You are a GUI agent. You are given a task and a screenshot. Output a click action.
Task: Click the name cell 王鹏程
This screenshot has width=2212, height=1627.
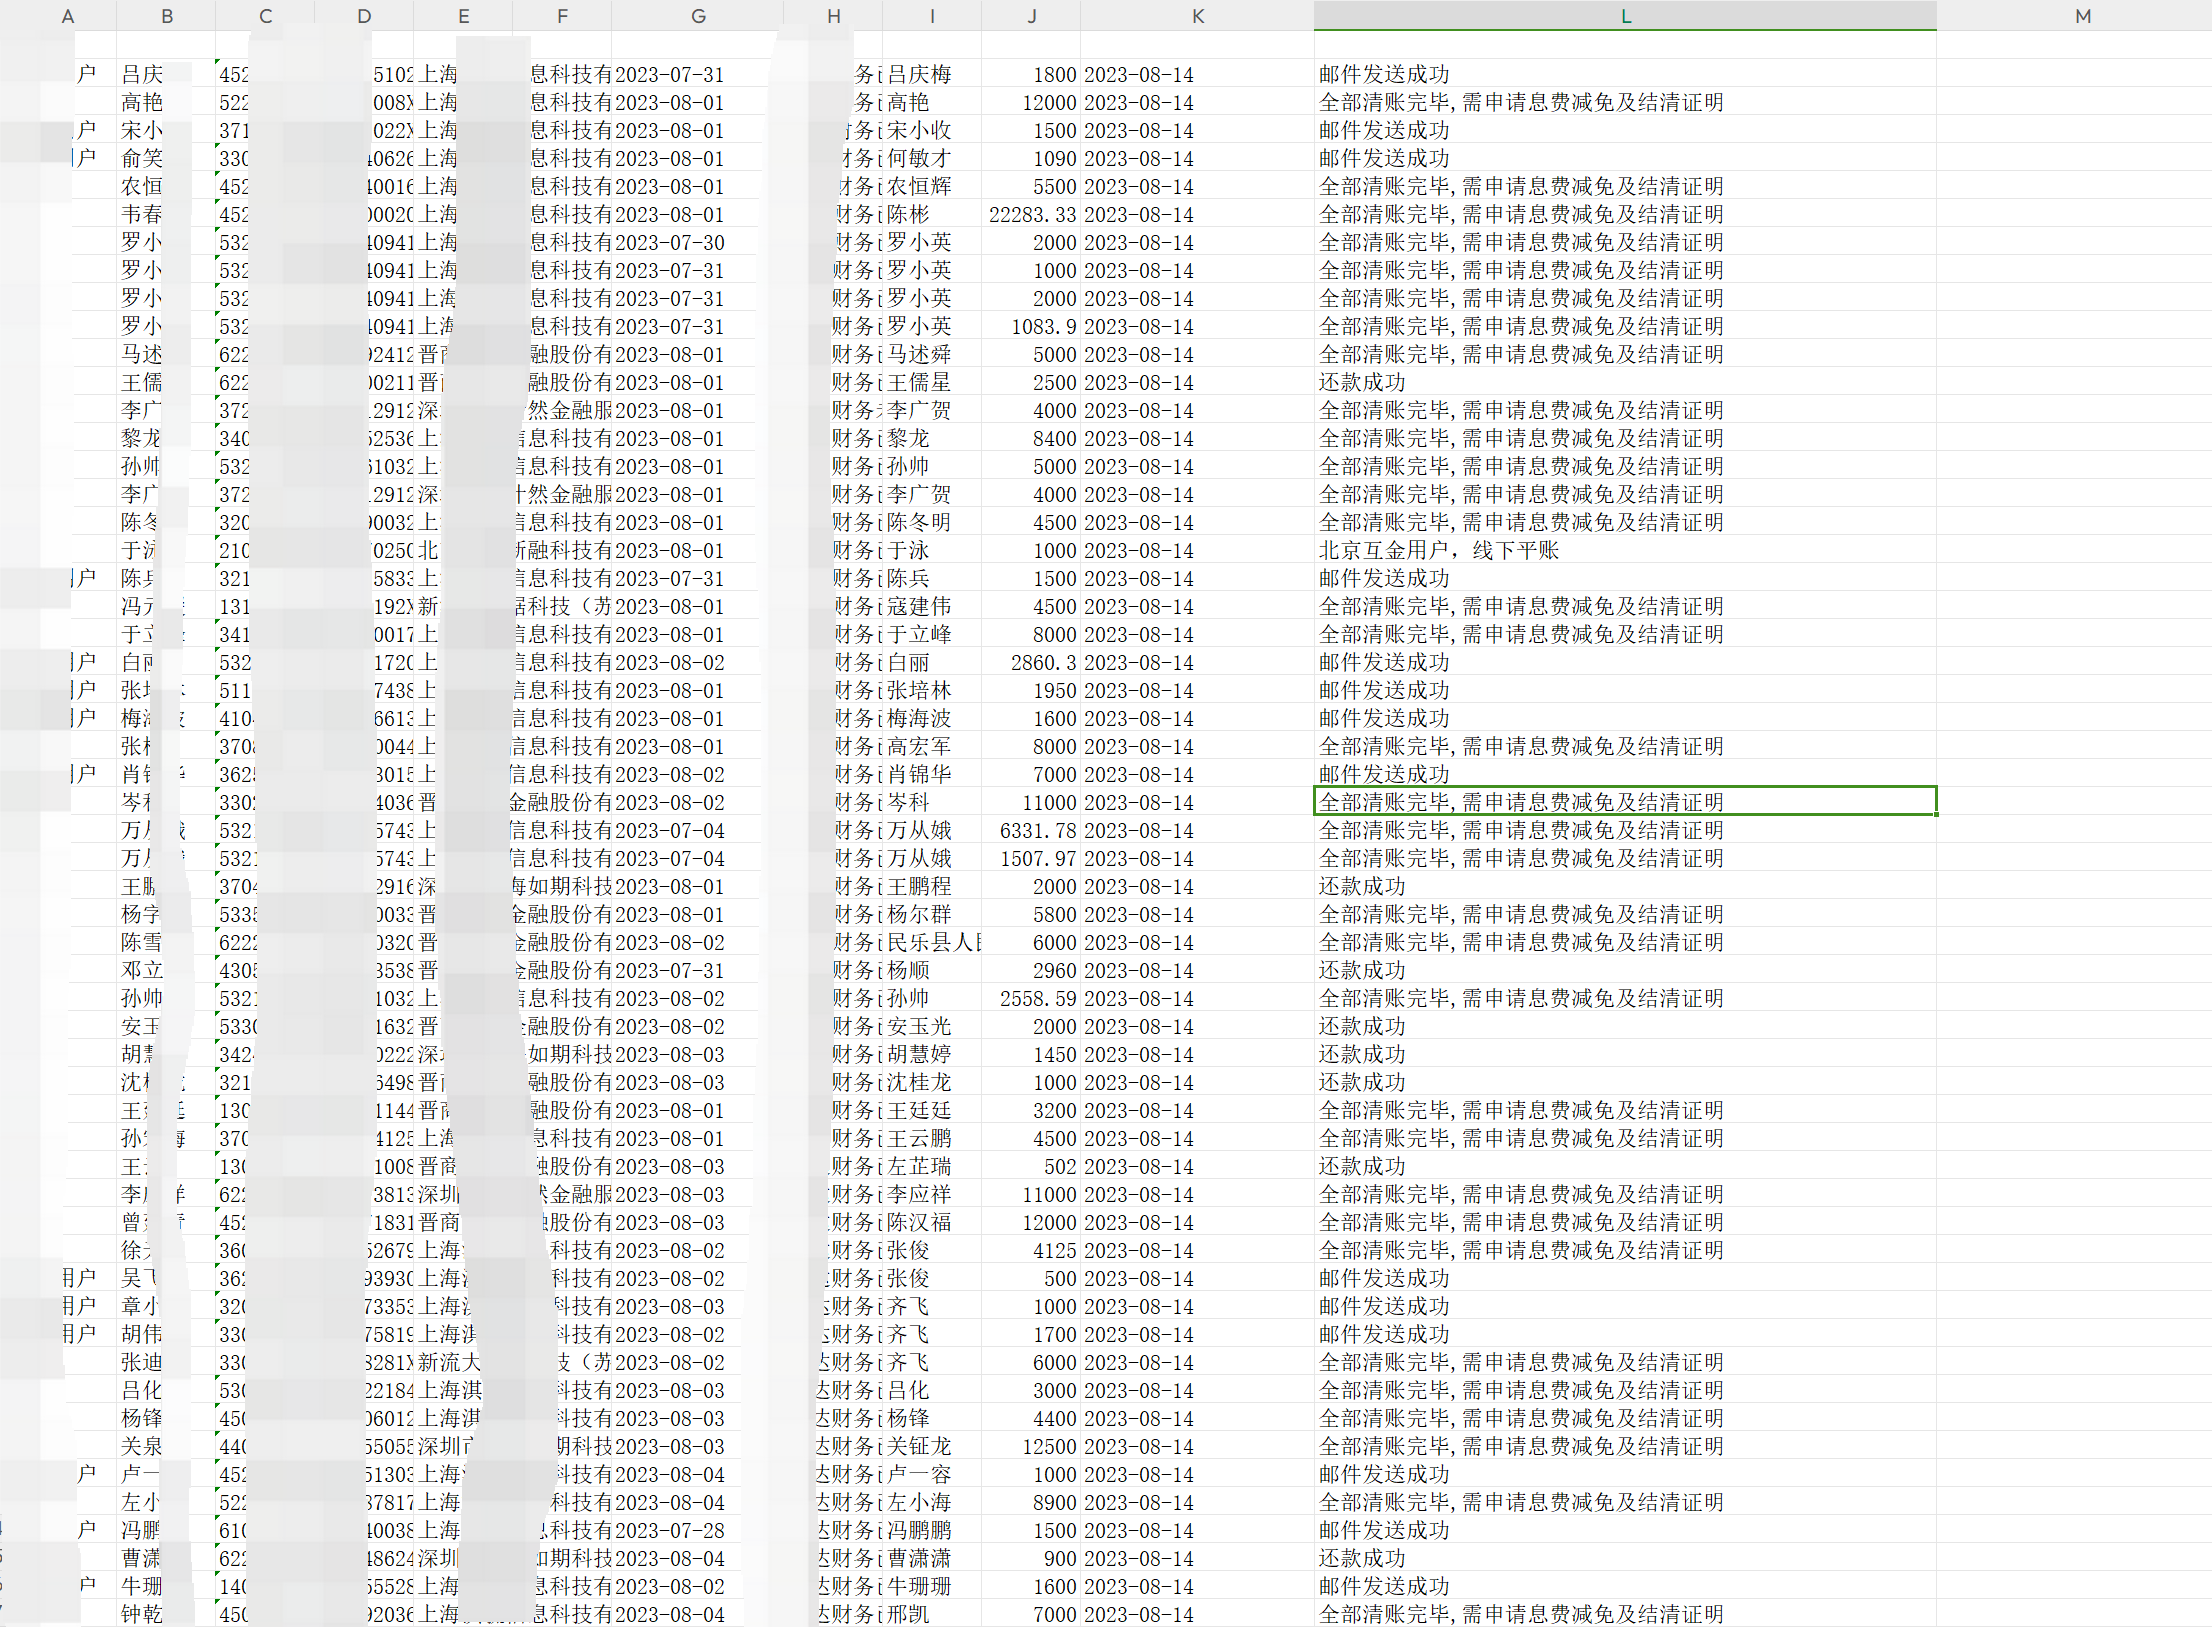932,887
